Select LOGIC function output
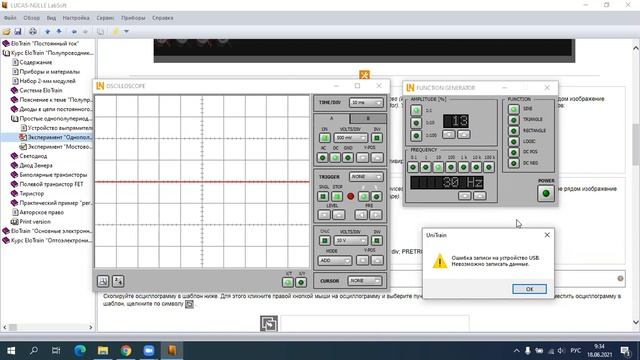The width and height of the screenshot is (640, 360). pos(513,142)
